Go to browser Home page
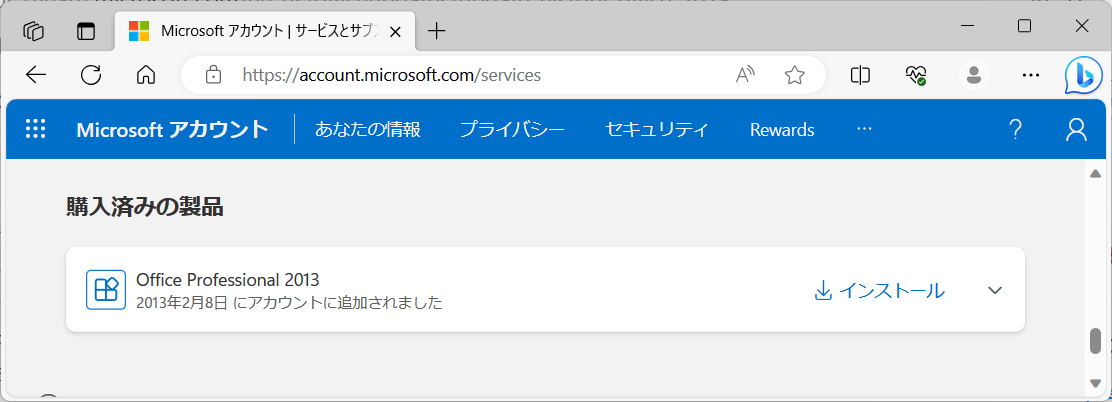1112x402 pixels. pos(145,74)
